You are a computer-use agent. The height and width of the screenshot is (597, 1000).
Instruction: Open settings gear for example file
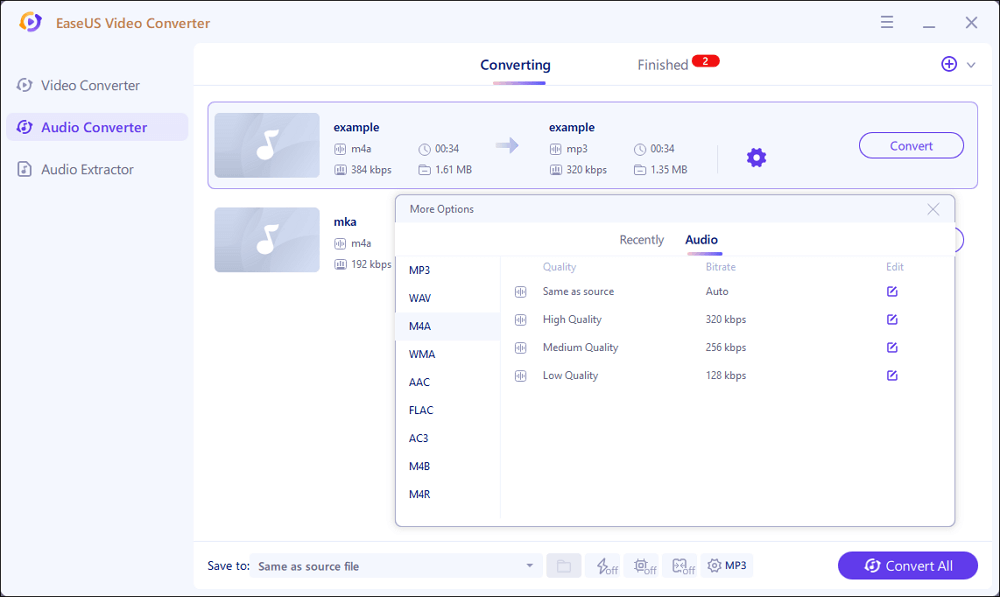756,157
